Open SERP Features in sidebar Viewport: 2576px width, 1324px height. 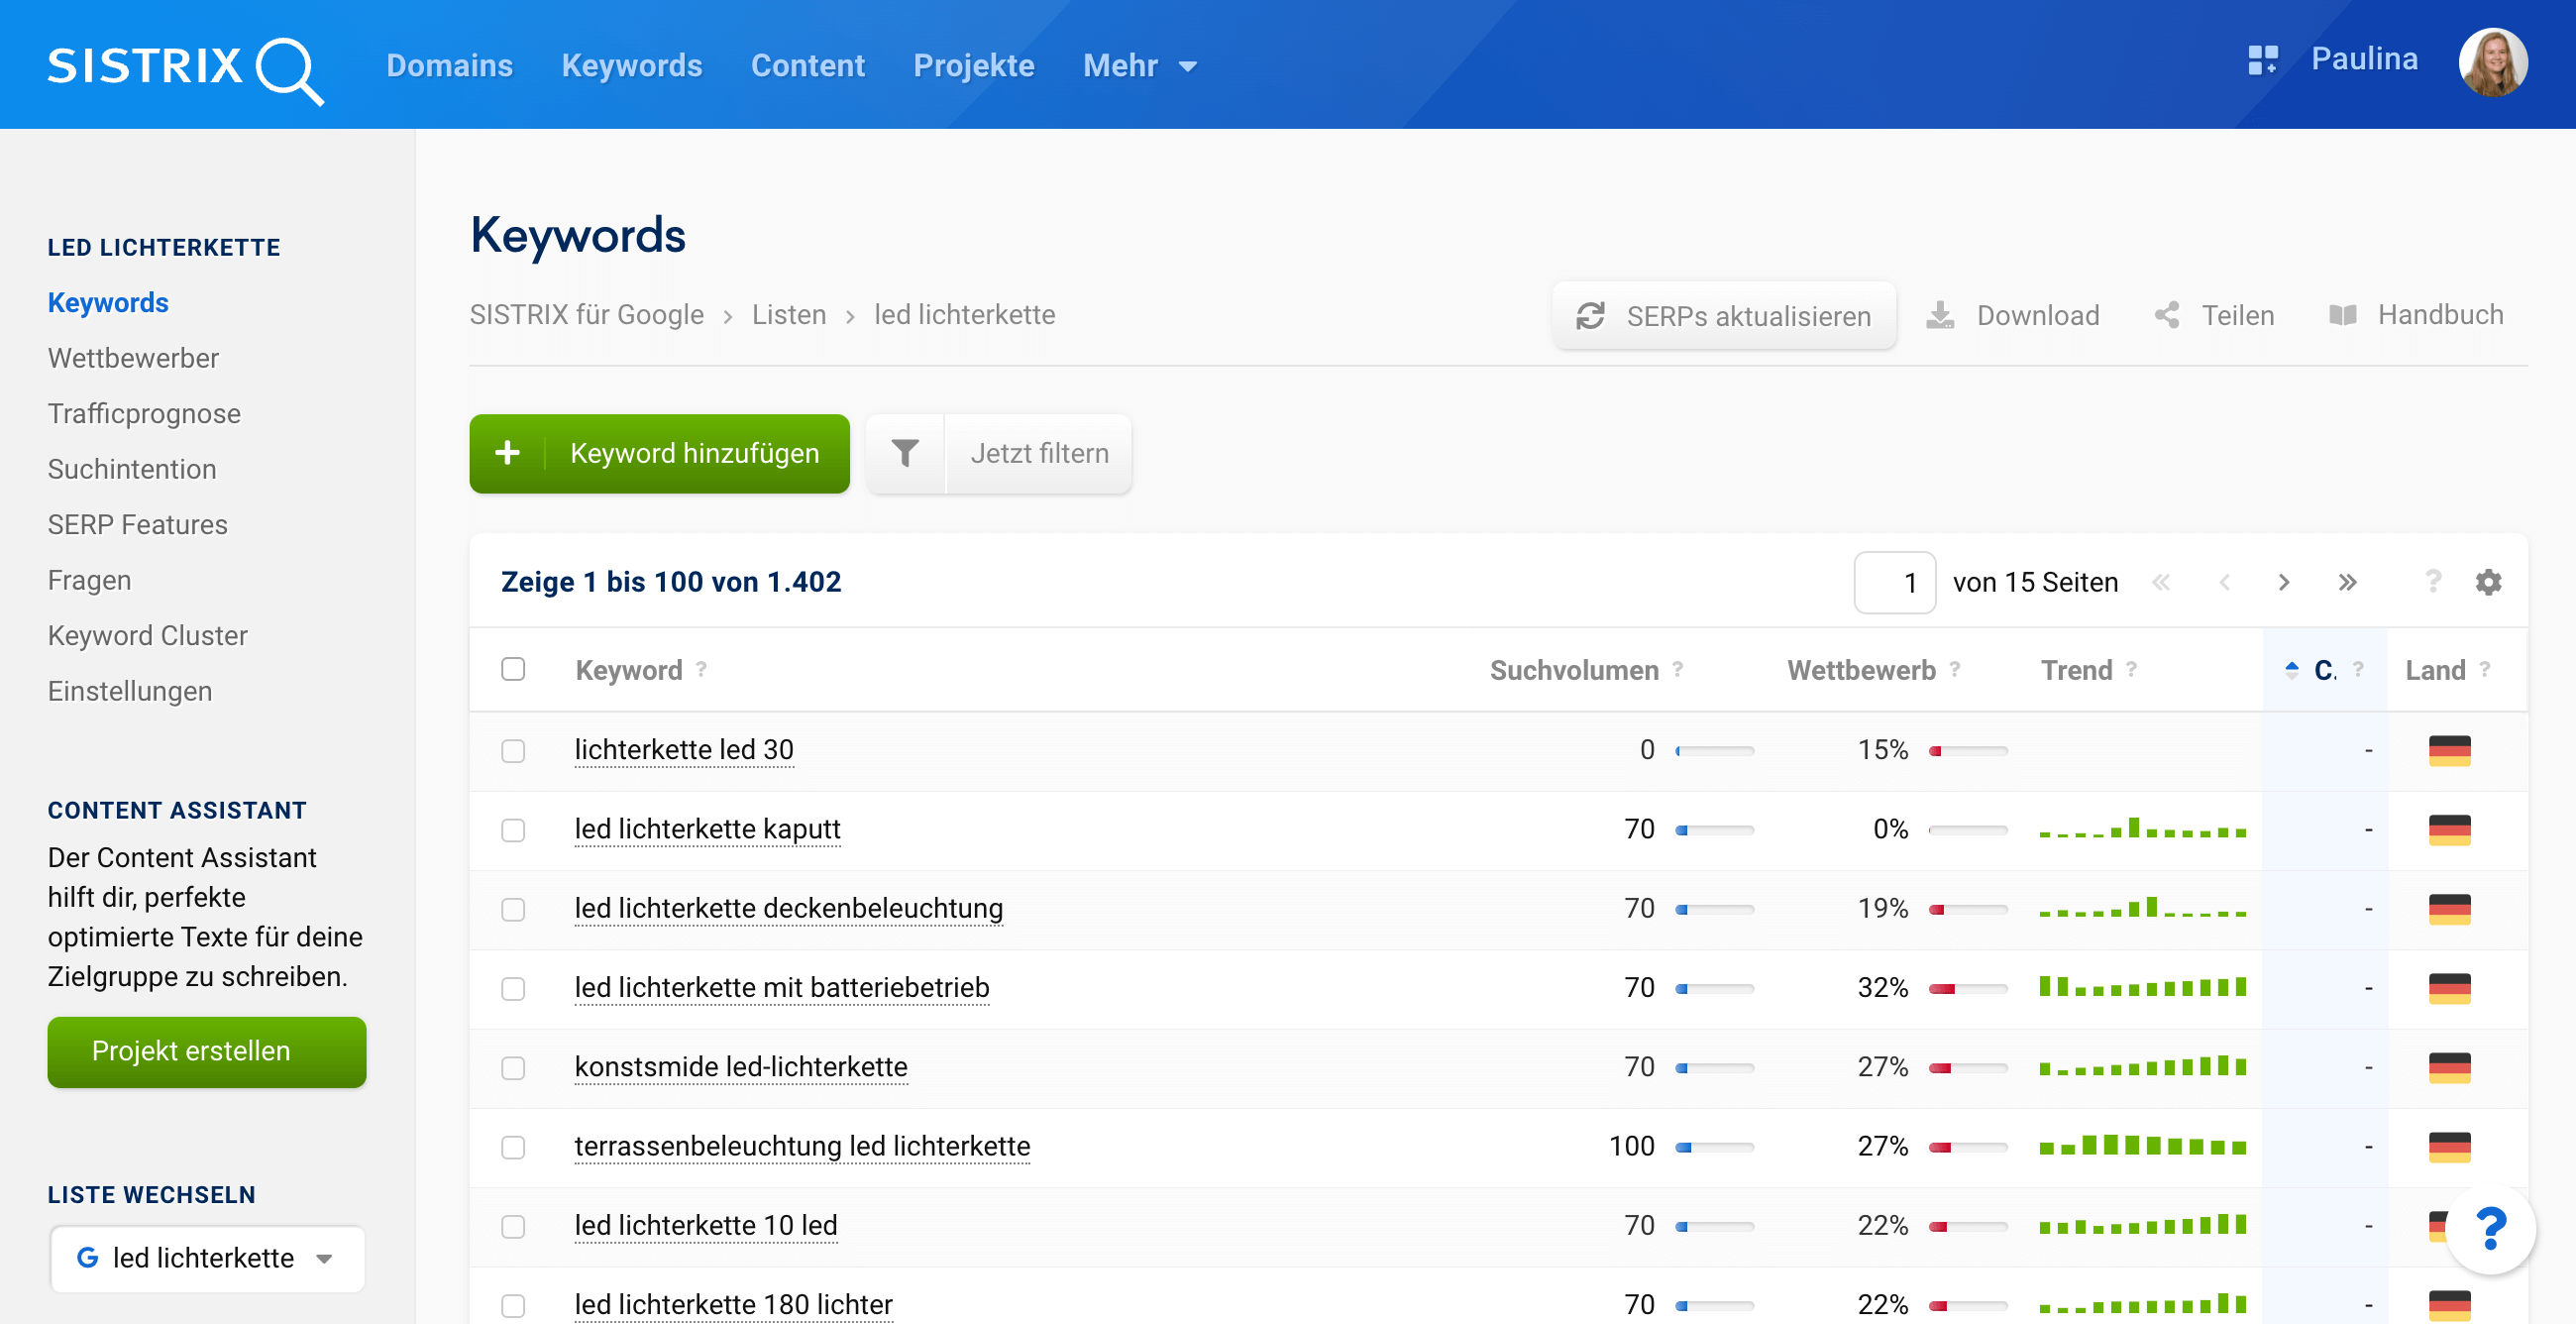click(138, 525)
